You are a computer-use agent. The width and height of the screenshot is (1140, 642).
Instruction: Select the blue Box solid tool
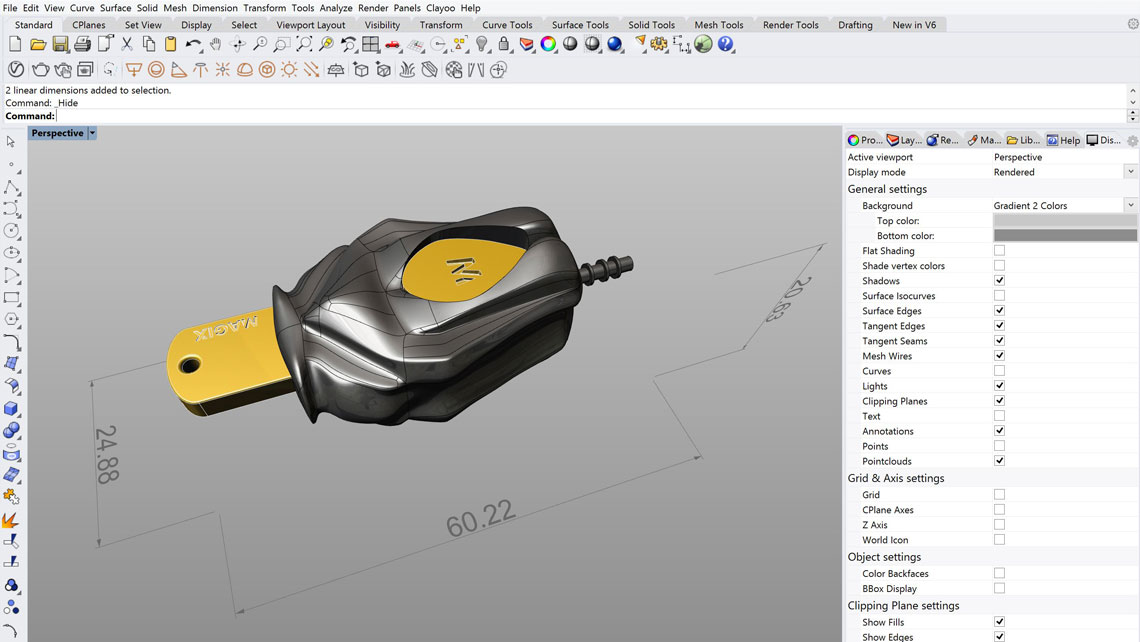click(x=11, y=409)
